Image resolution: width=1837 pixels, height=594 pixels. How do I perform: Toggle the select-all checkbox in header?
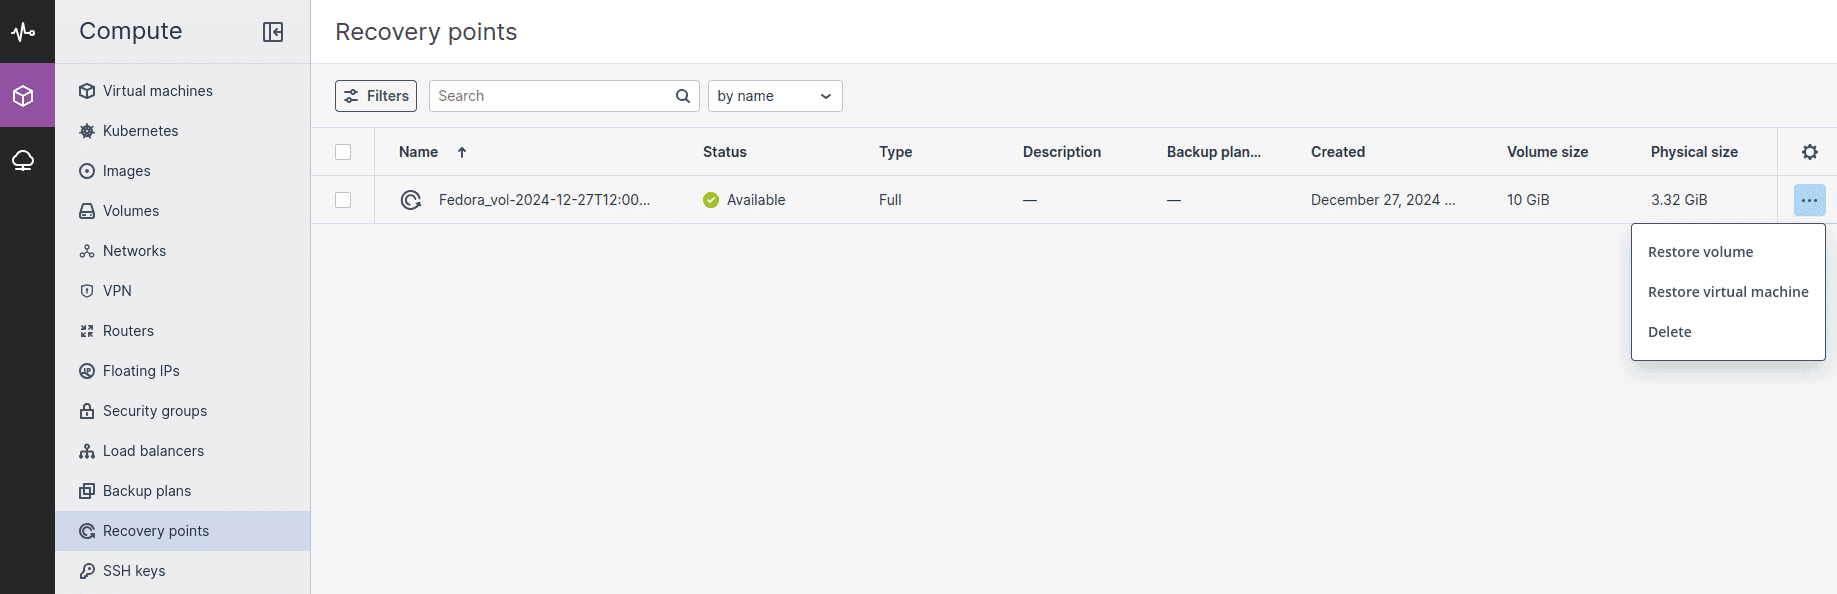pos(343,152)
